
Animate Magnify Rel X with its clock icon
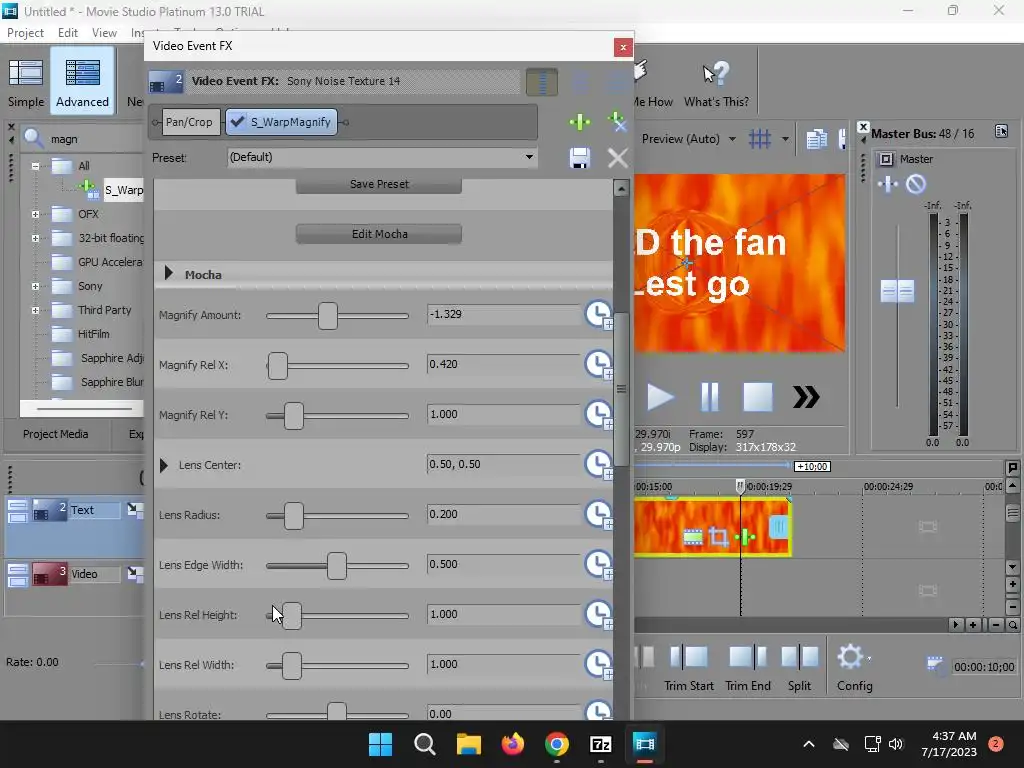click(598, 364)
